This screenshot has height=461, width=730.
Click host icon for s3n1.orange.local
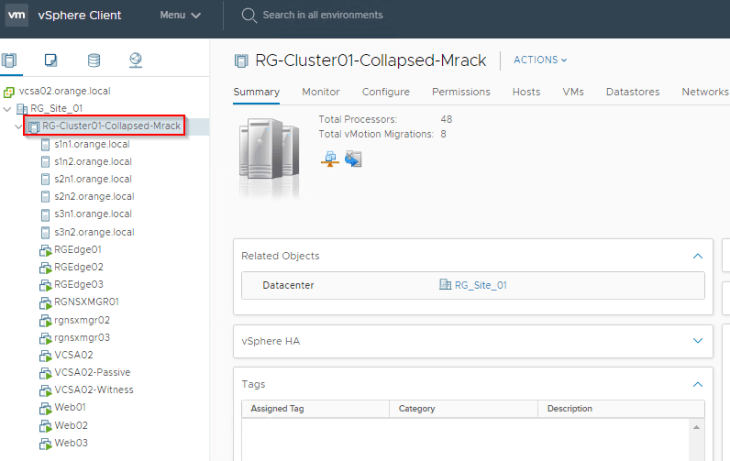[x=45, y=215]
